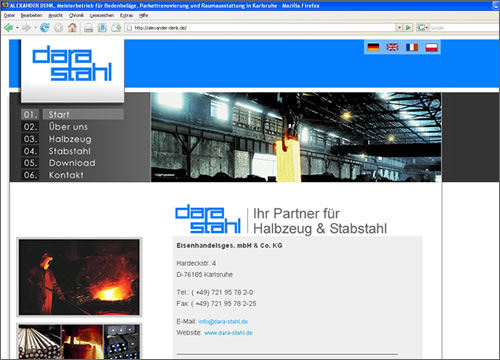Open the Forward button history dropdown arrow
This screenshot has height=360, width=500.
(35, 28)
